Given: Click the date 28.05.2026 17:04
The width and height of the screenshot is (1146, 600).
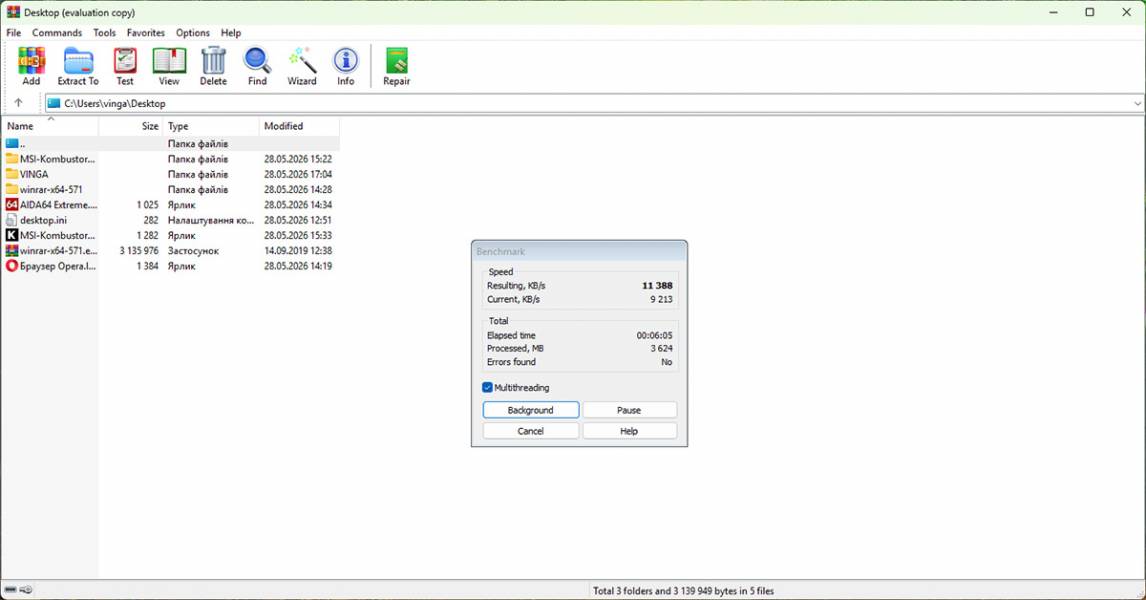Looking at the screenshot, I should pos(298,174).
